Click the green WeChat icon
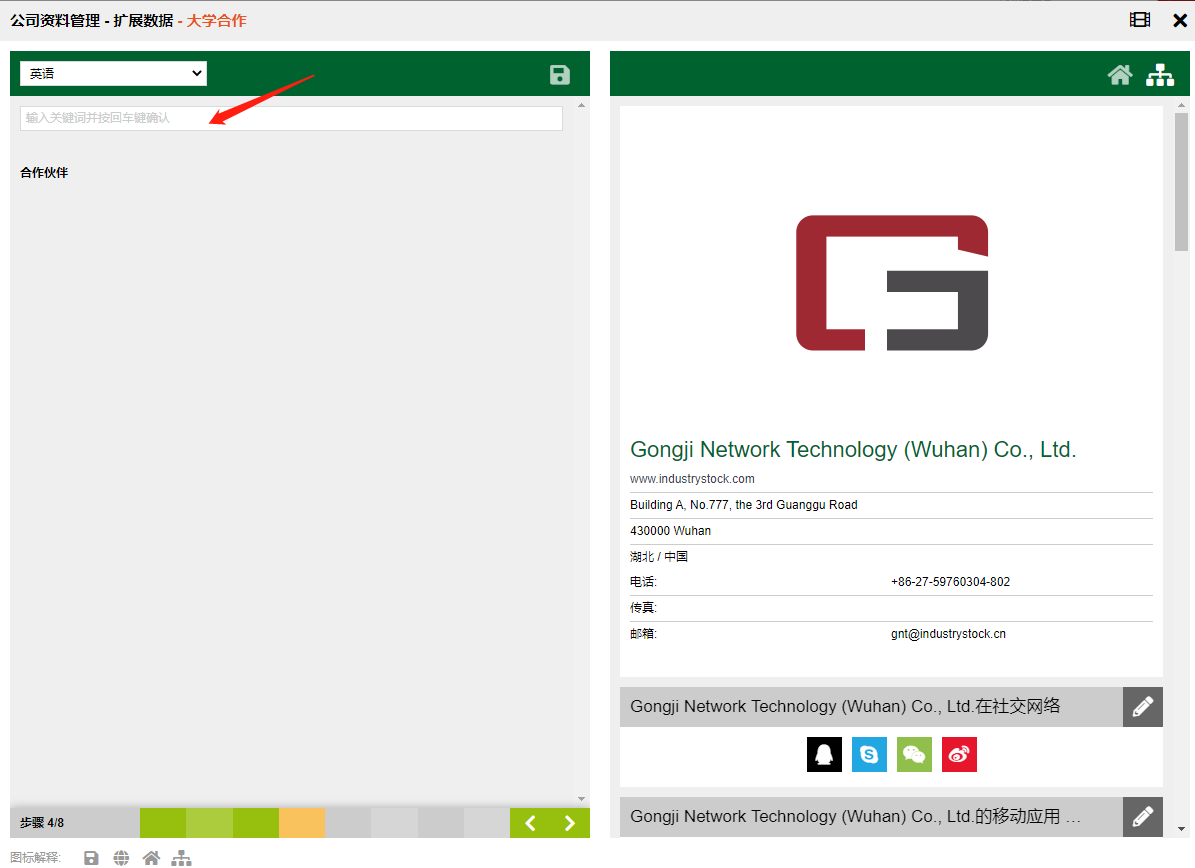Screen dimensions: 1195x868 [914, 754]
